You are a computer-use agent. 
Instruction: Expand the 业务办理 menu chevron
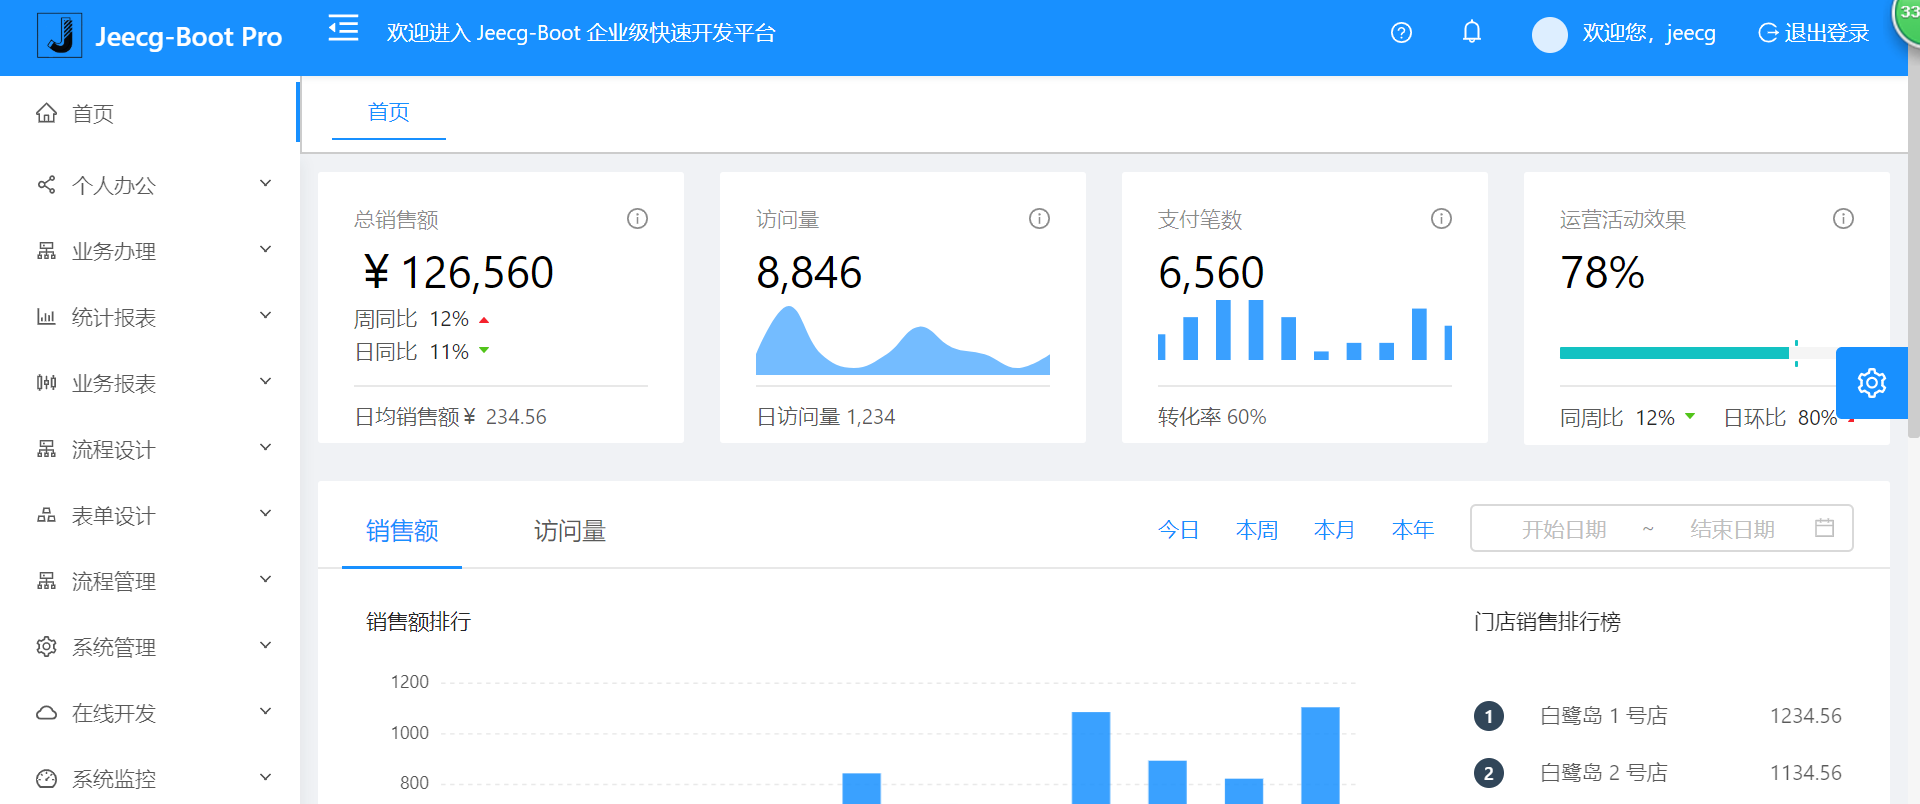pos(265,249)
